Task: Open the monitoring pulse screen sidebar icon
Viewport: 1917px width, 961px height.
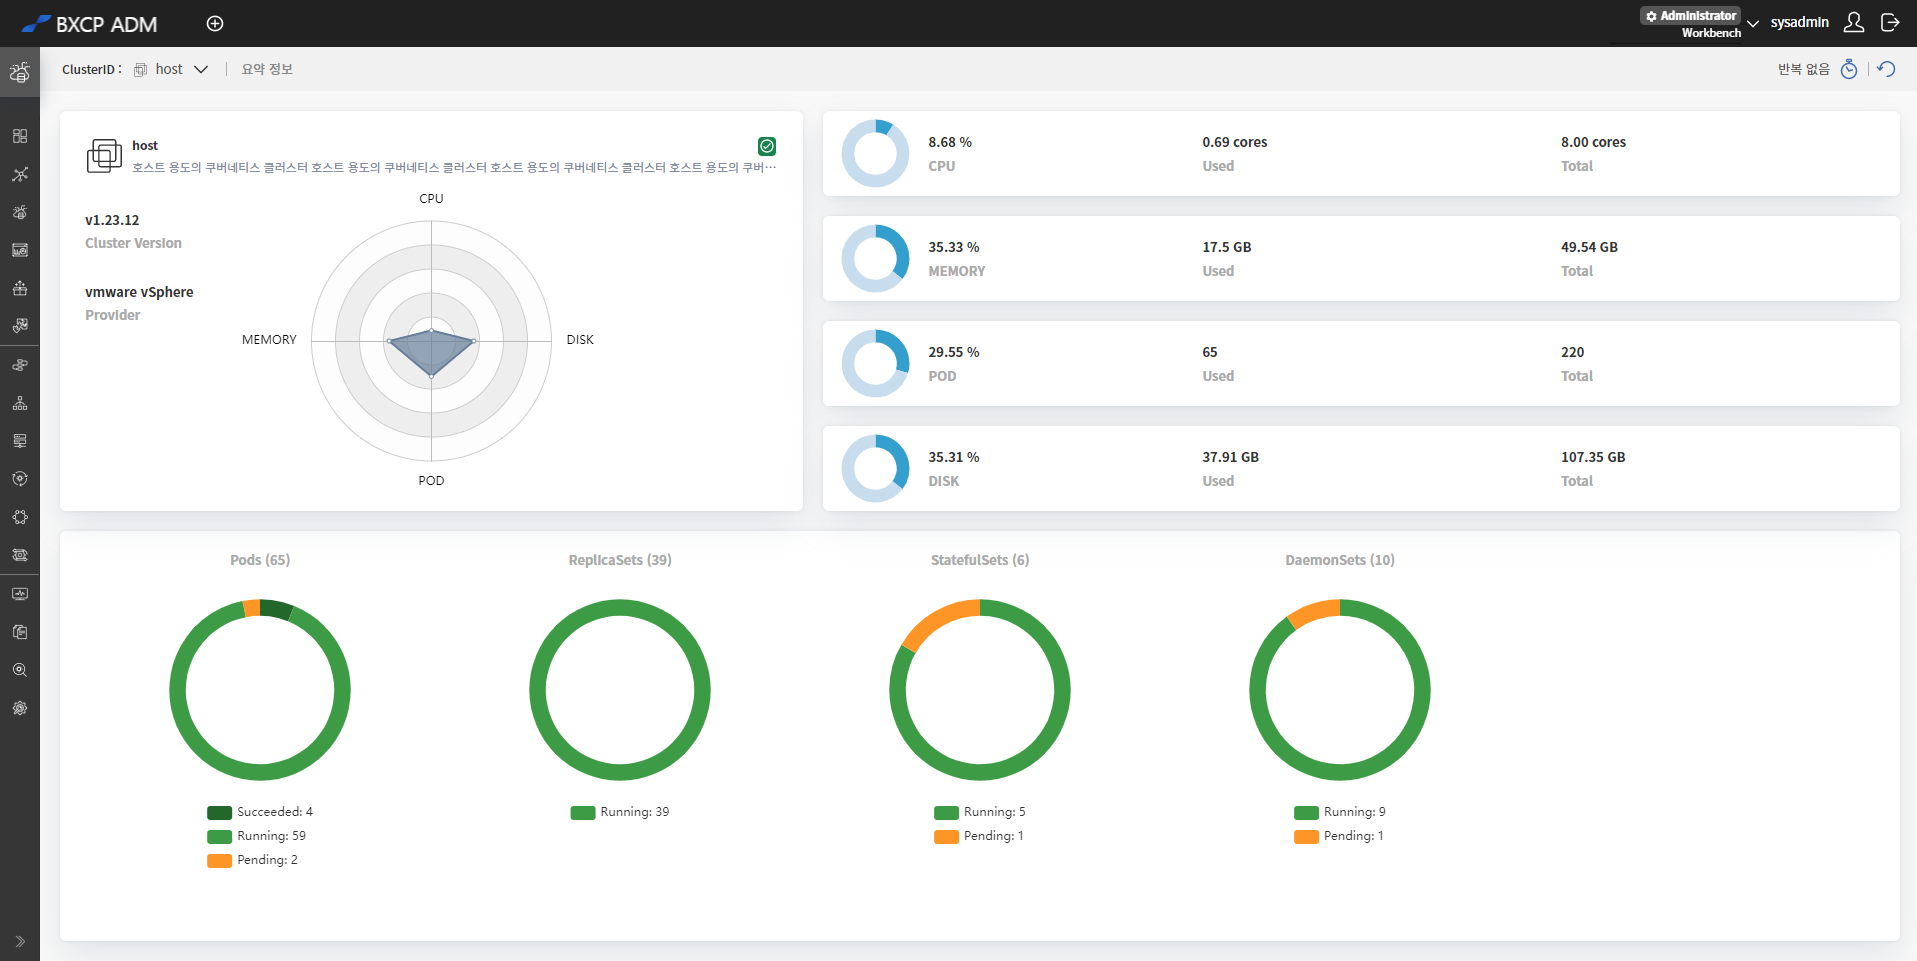Action: tap(20, 594)
